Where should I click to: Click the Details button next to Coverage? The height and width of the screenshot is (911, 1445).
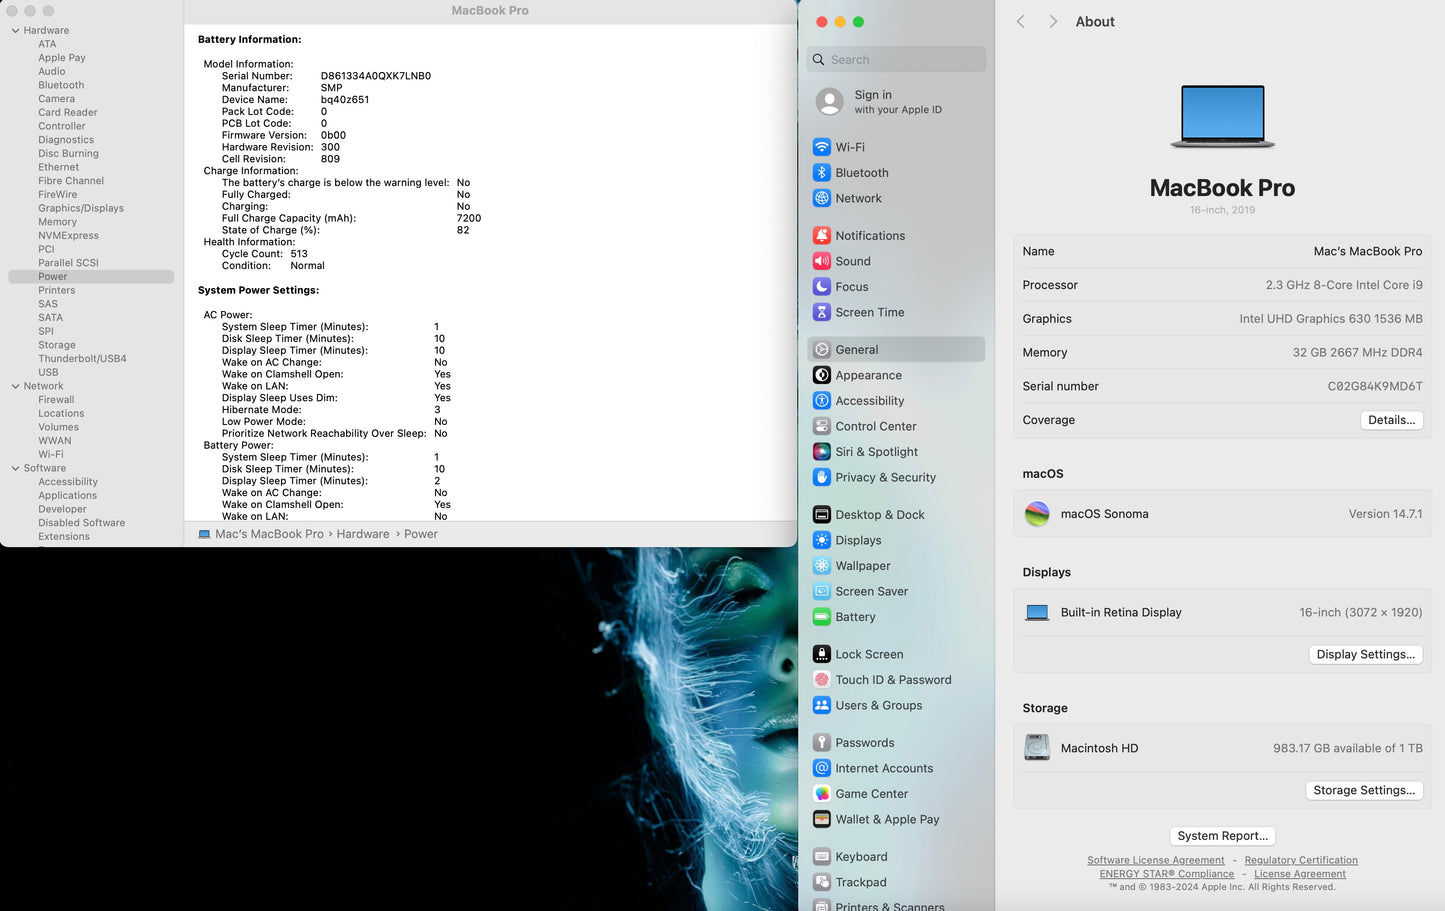tap(1391, 419)
